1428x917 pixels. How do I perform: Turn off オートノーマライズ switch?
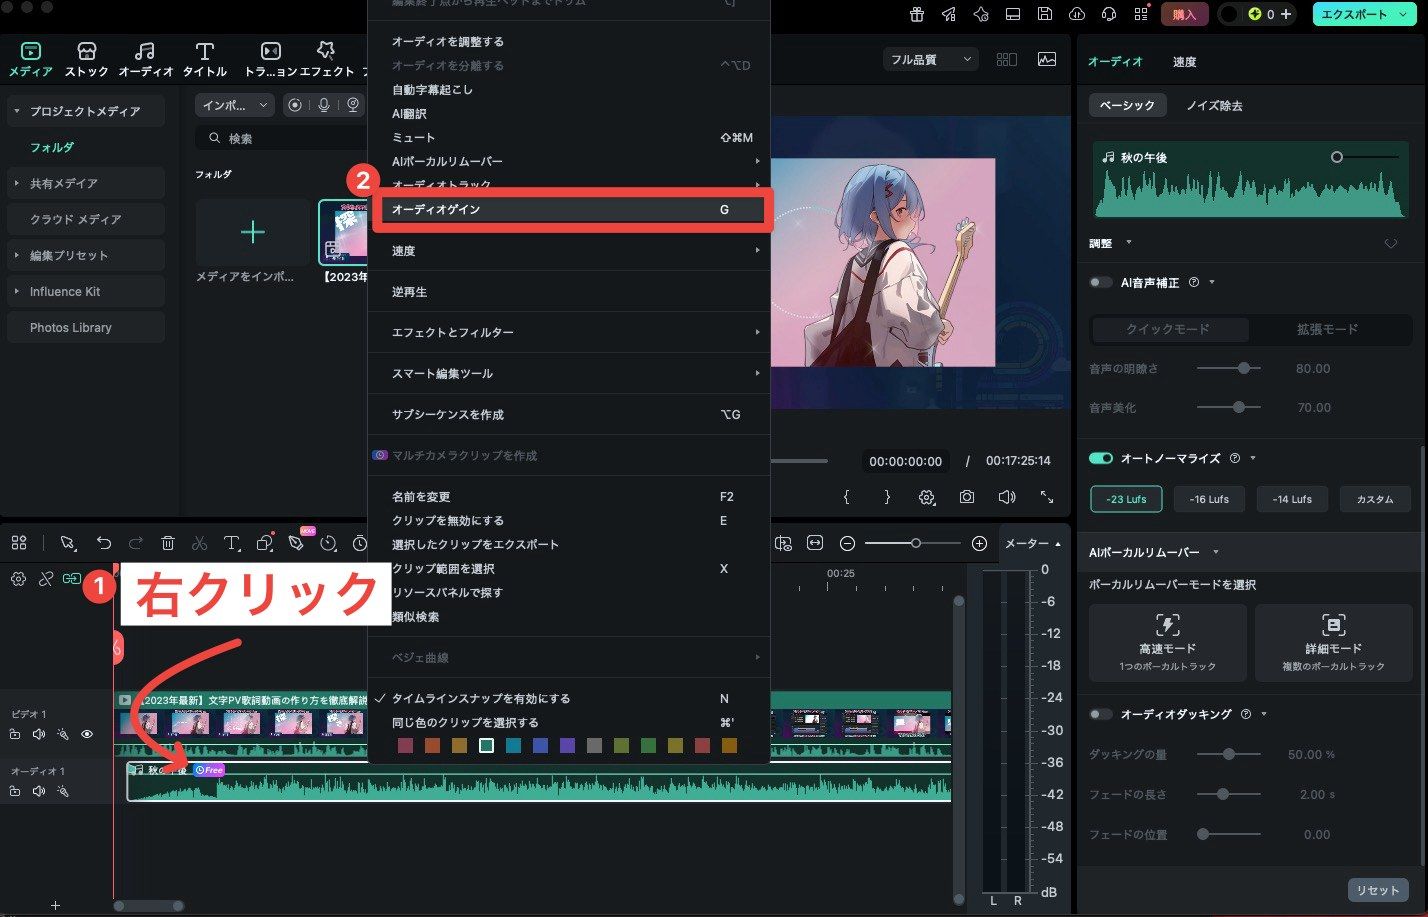point(1101,458)
